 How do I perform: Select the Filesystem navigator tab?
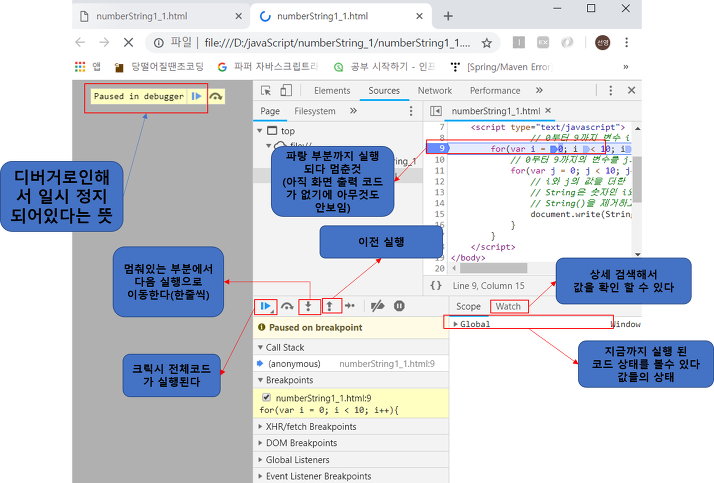point(315,111)
